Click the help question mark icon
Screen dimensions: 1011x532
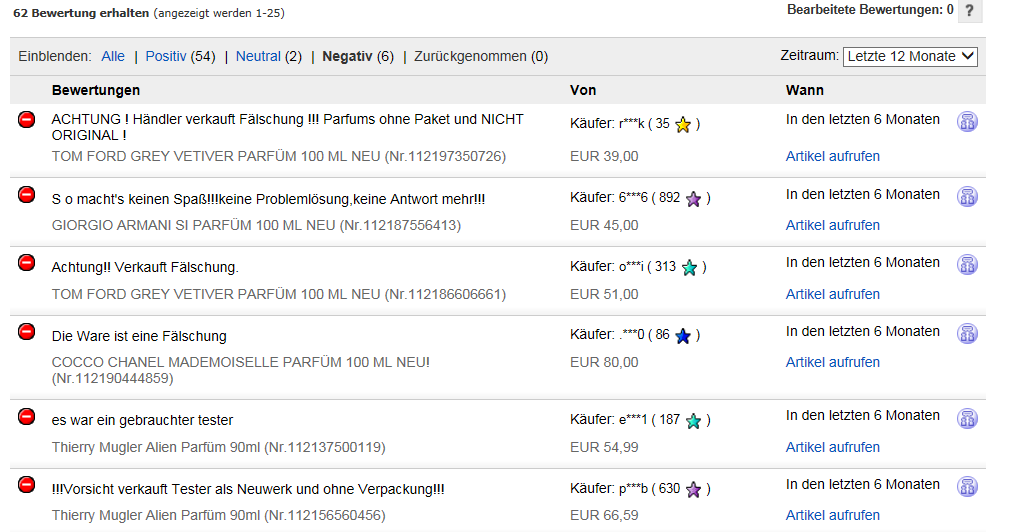969,11
